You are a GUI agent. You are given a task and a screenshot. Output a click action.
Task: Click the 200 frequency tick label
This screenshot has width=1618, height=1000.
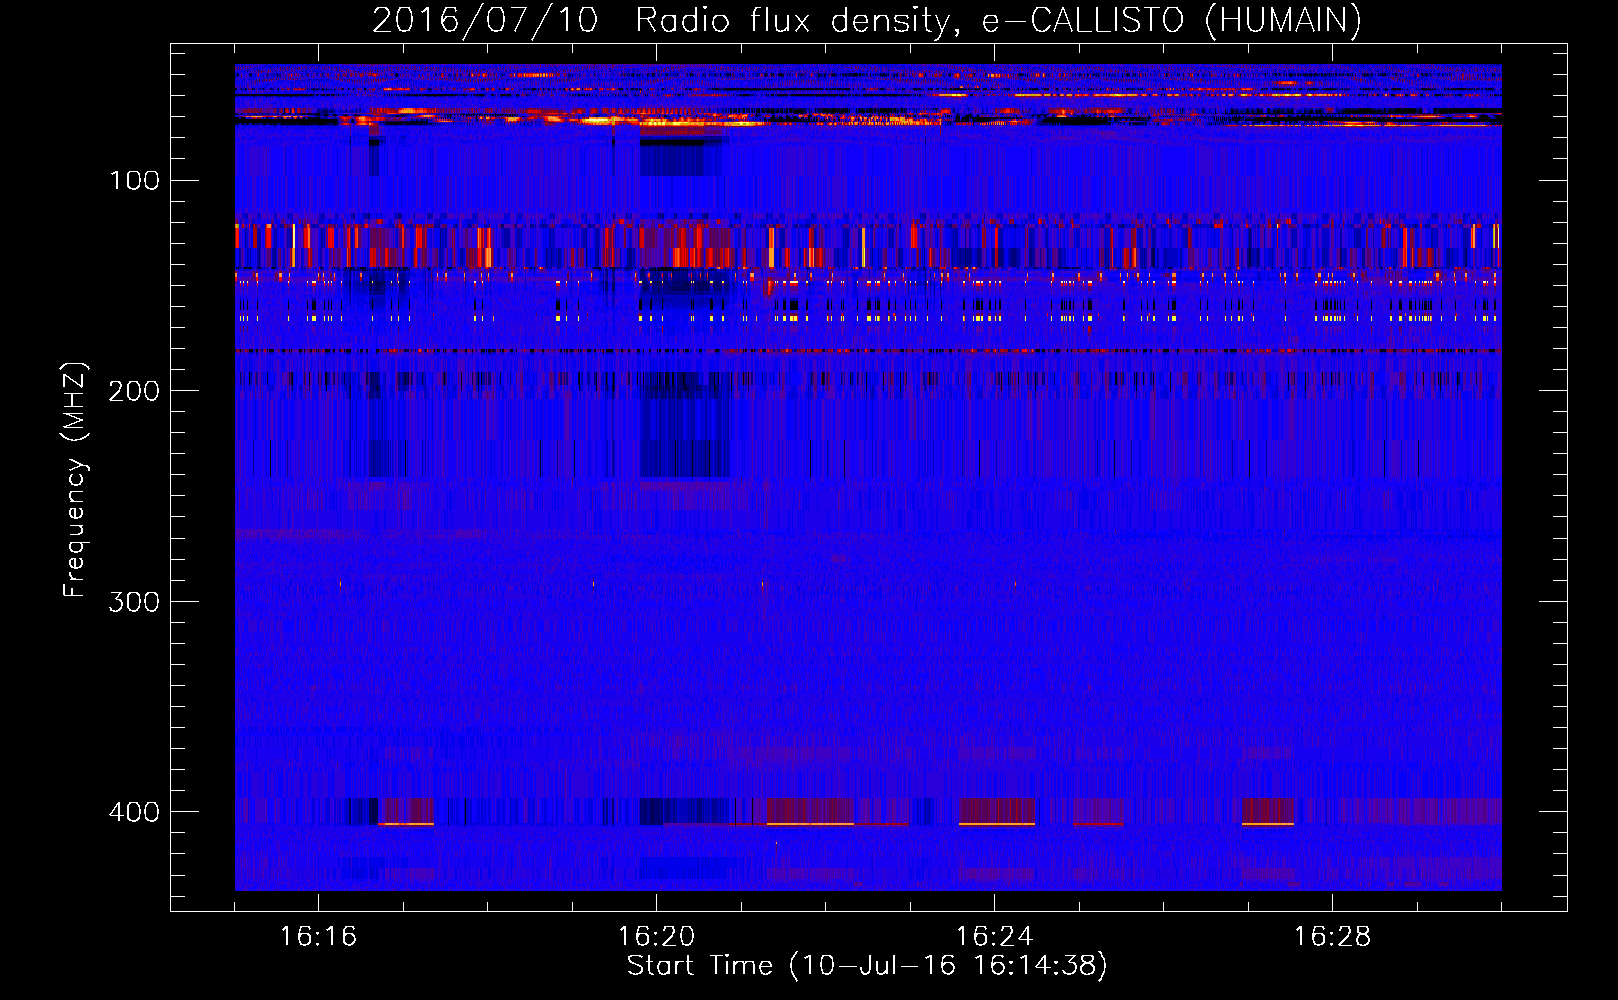(135, 391)
